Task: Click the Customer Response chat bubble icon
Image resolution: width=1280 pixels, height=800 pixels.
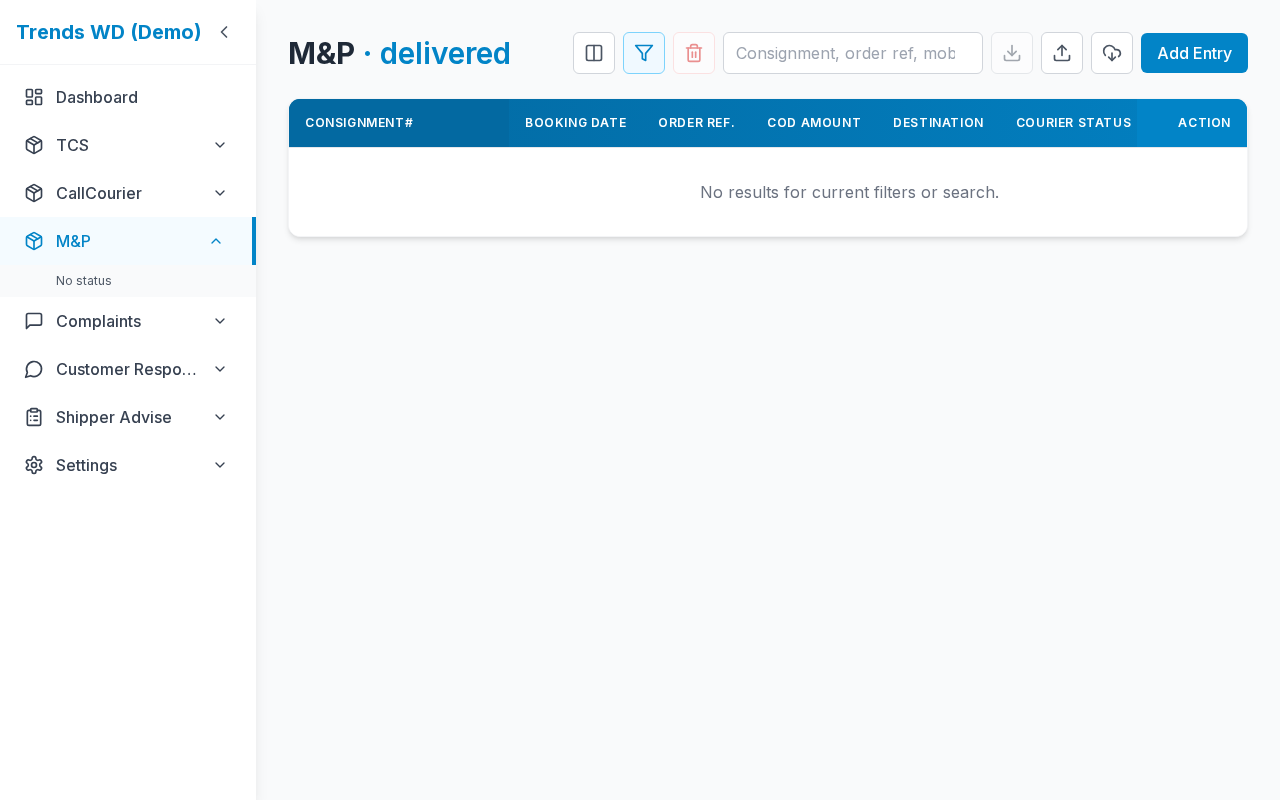Action: [x=34, y=369]
